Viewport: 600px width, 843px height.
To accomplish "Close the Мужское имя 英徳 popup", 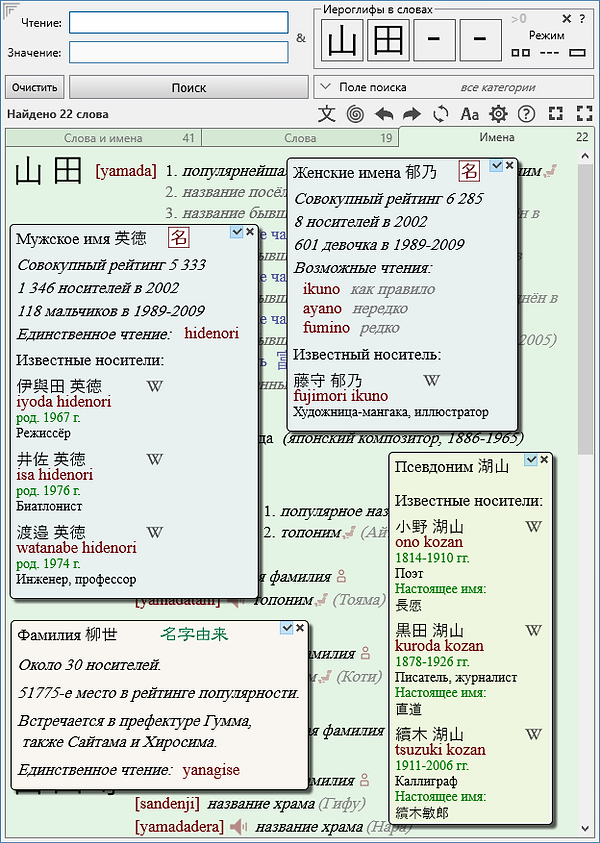I will [x=249, y=232].
